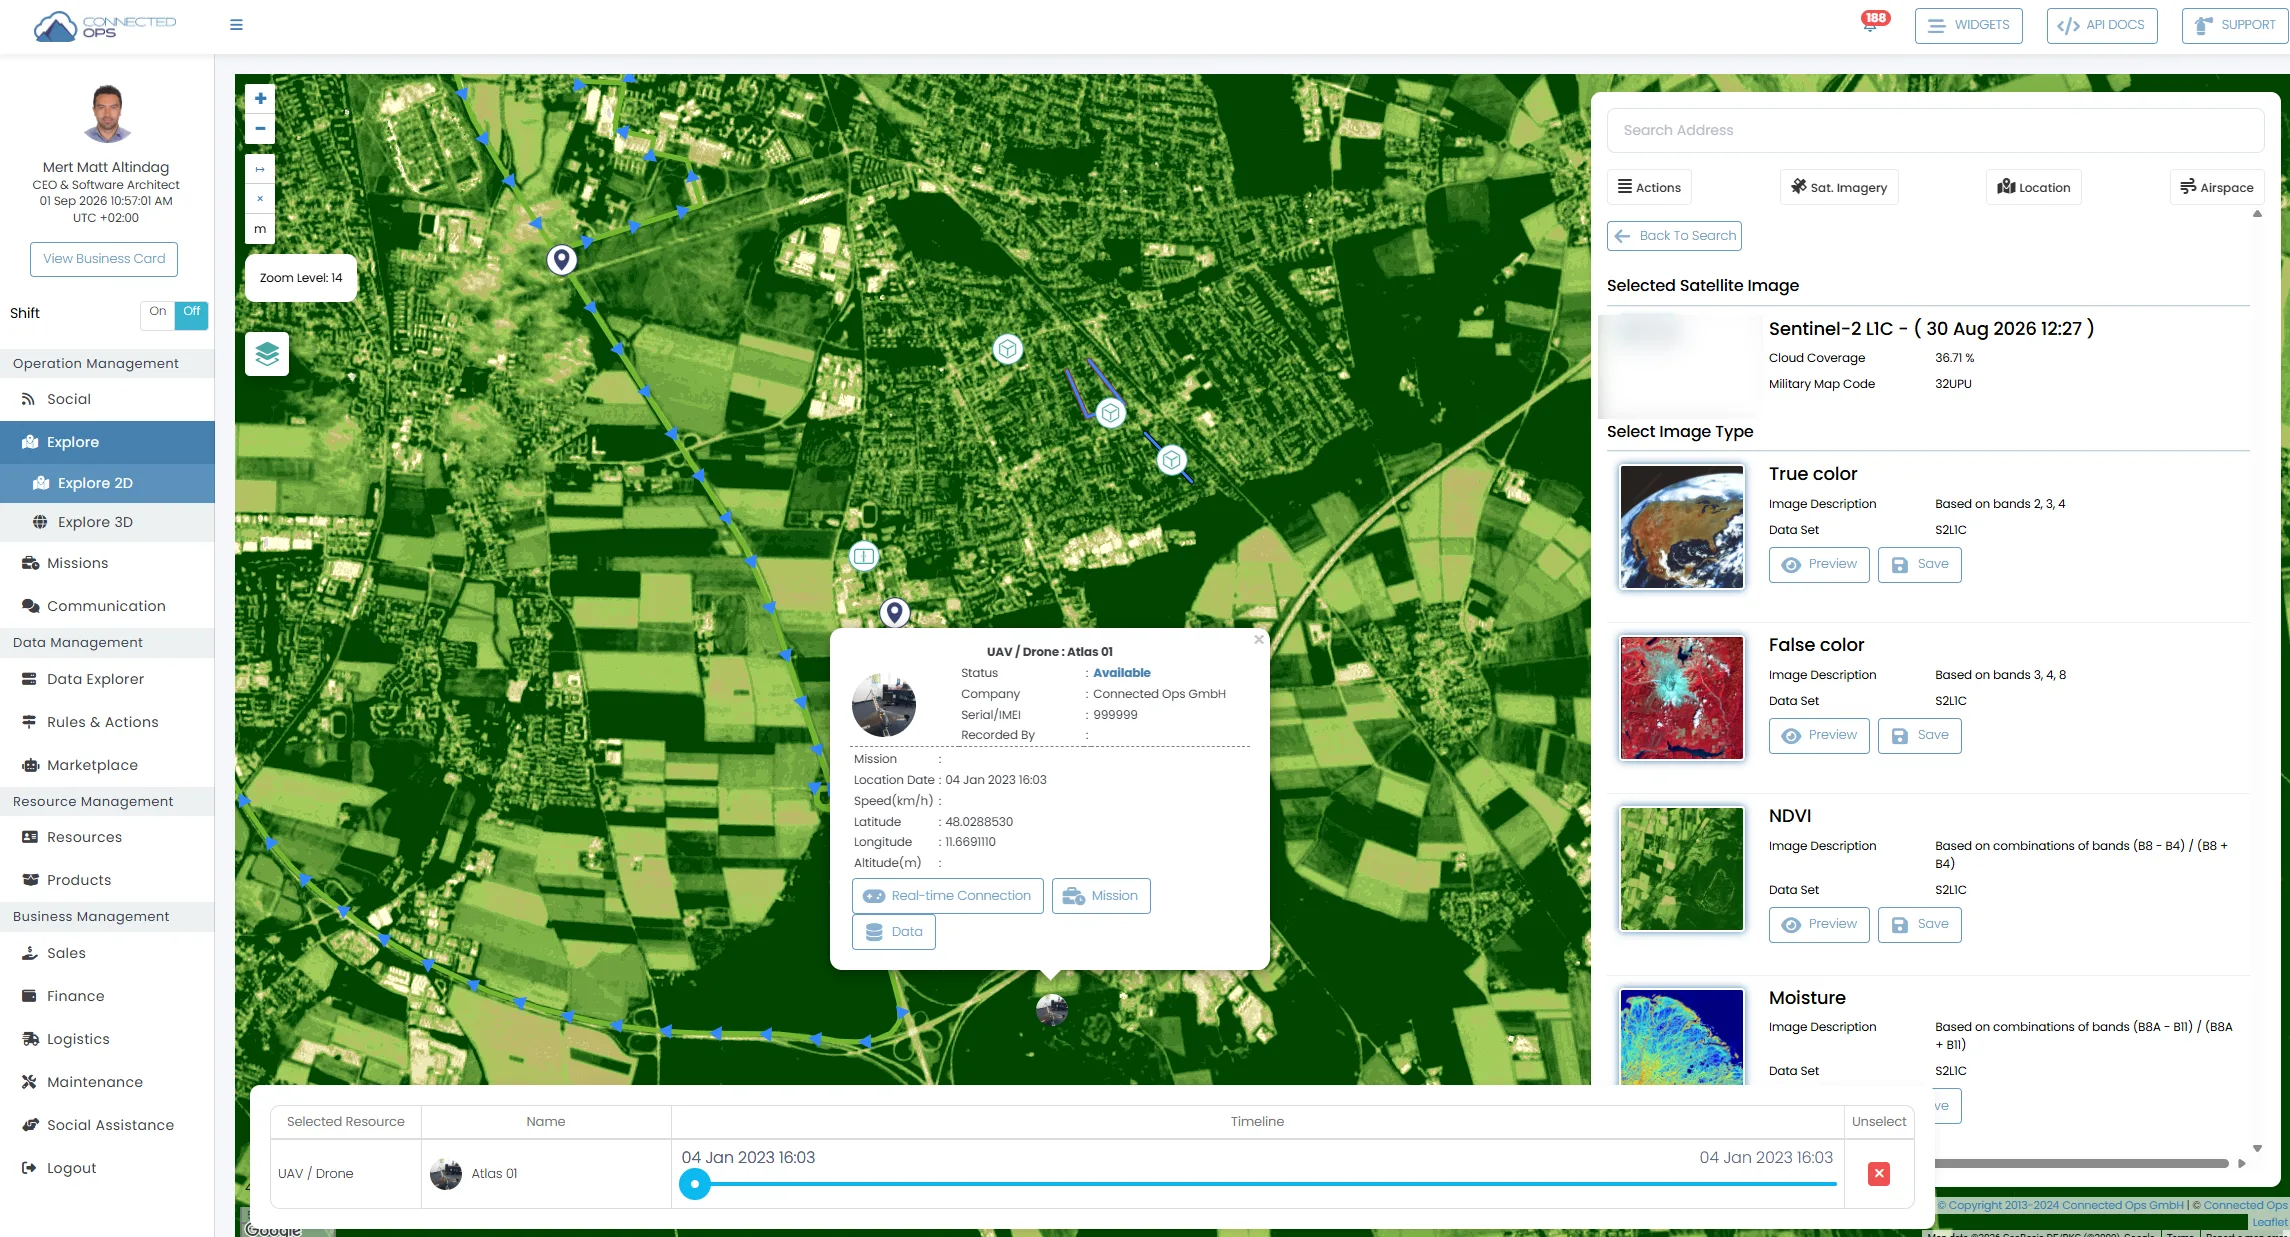The width and height of the screenshot is (2290, 1237).
Task: Start Real-time Connection for Atlas 01
Action: tap(948, 896)
